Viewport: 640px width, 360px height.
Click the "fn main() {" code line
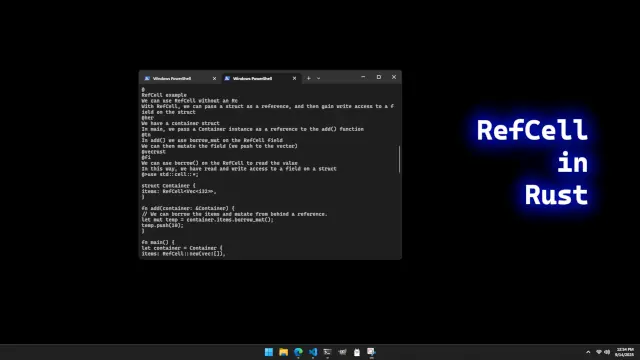click(158, 242)
